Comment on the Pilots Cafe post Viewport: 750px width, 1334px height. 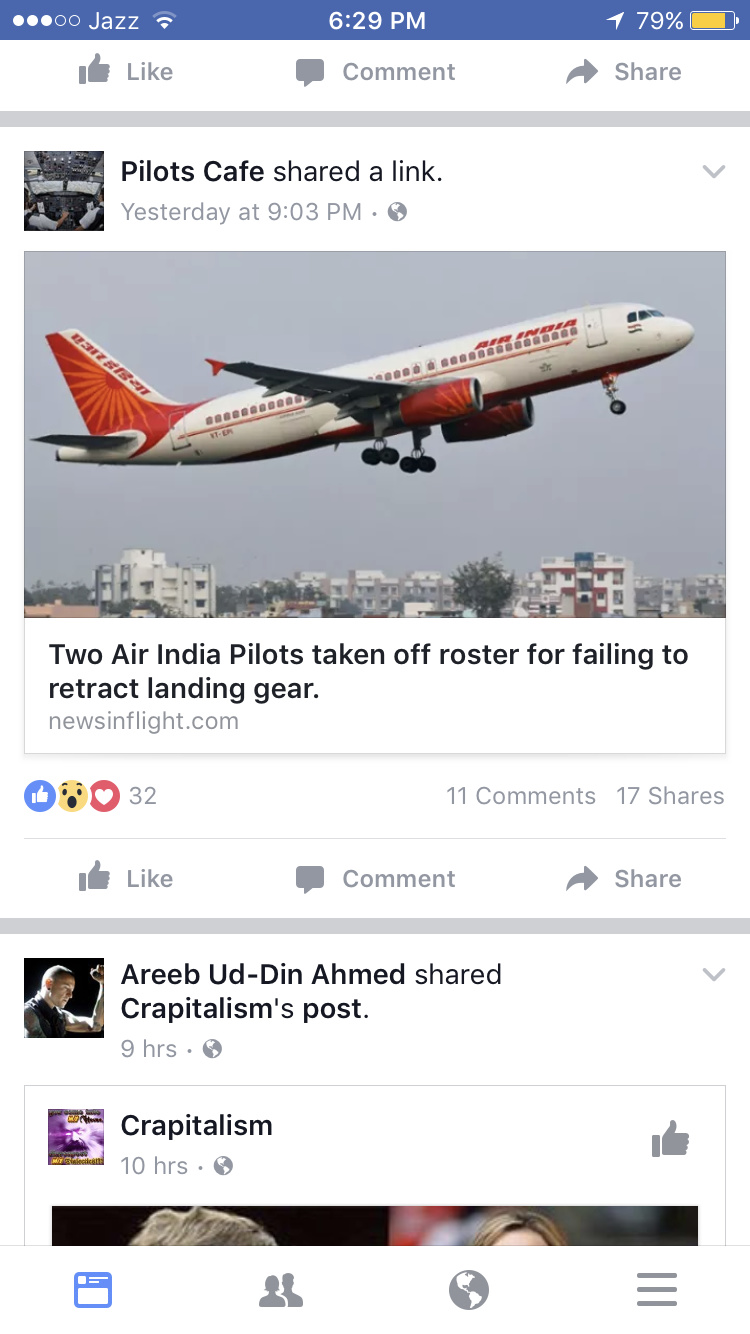(x=375, y=878)
